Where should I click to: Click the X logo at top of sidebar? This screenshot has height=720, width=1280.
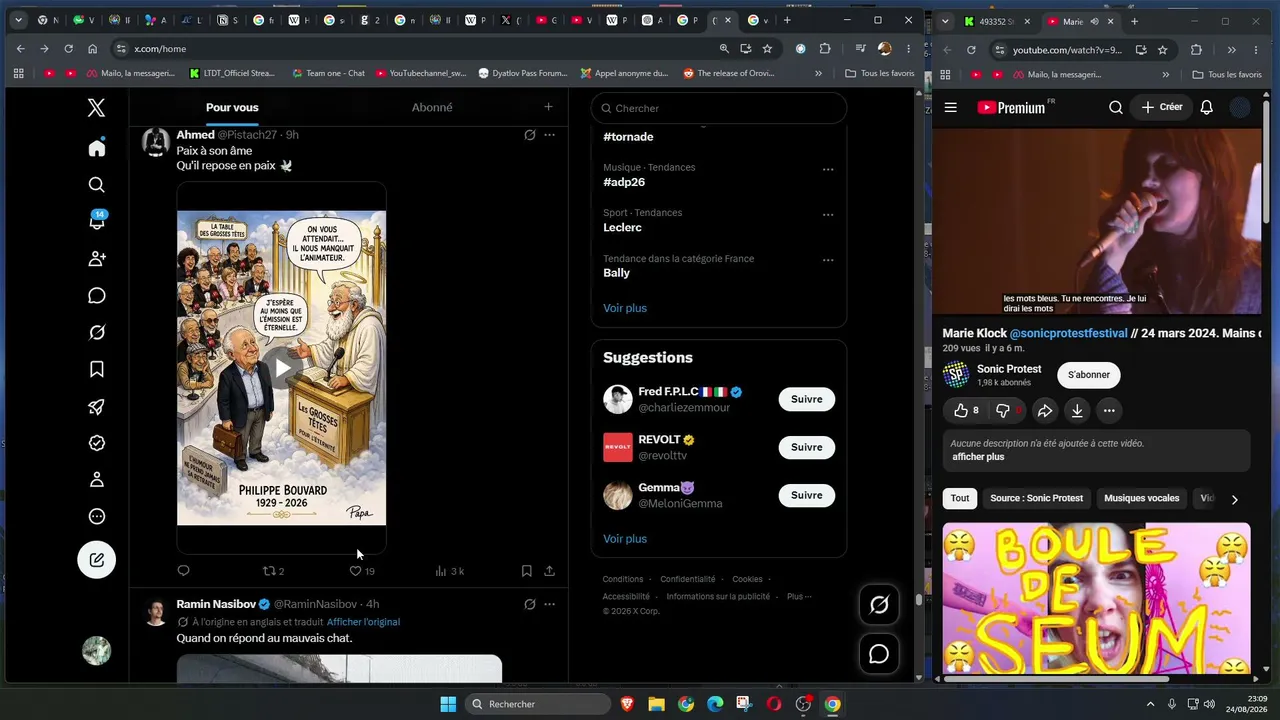click(96, 108)
